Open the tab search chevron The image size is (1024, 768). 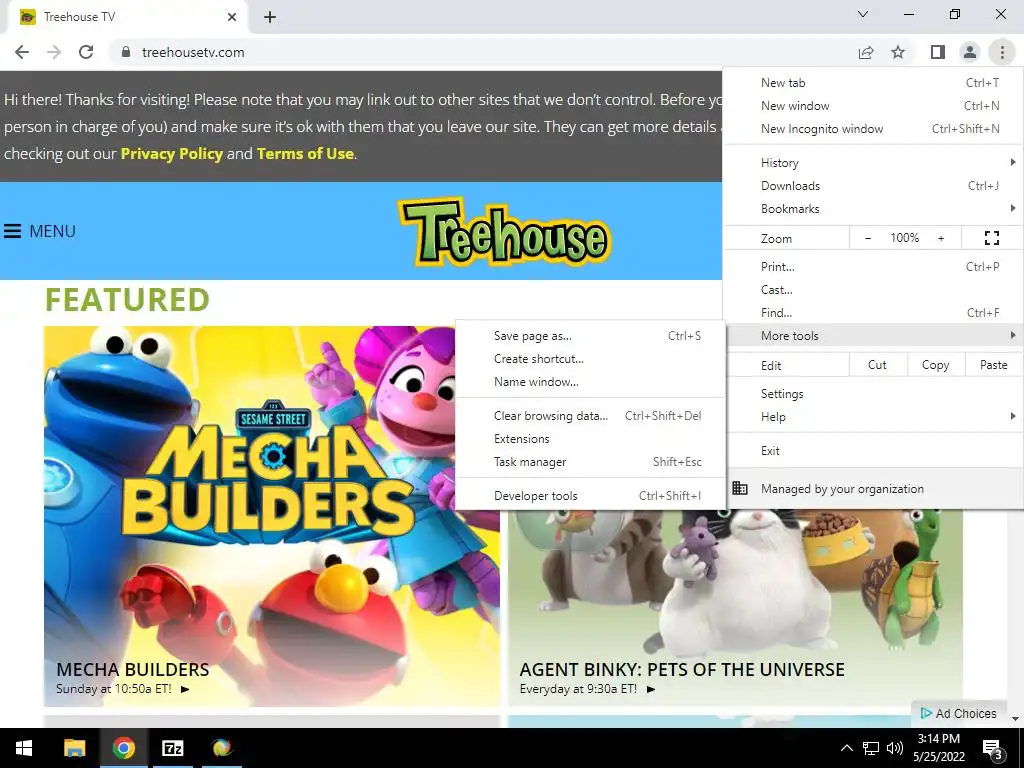coord(863,14)
